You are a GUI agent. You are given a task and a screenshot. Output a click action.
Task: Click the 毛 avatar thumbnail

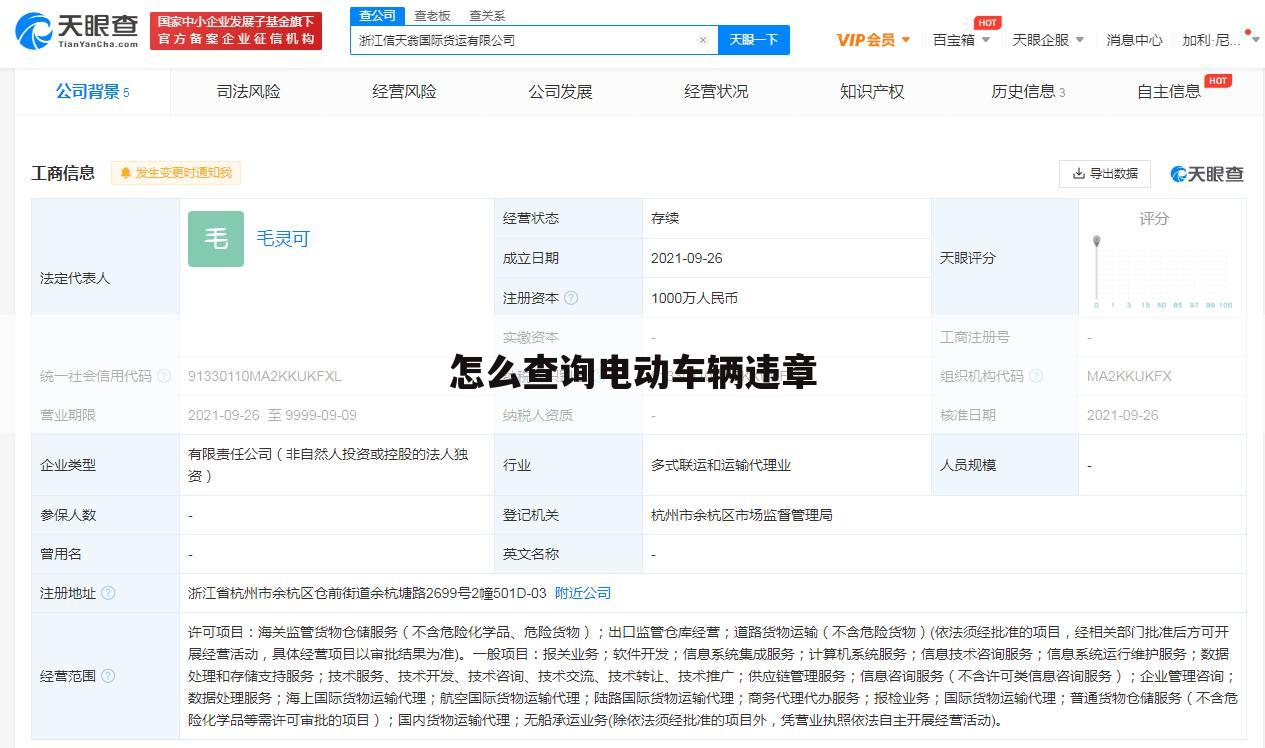tap(216, 239)
